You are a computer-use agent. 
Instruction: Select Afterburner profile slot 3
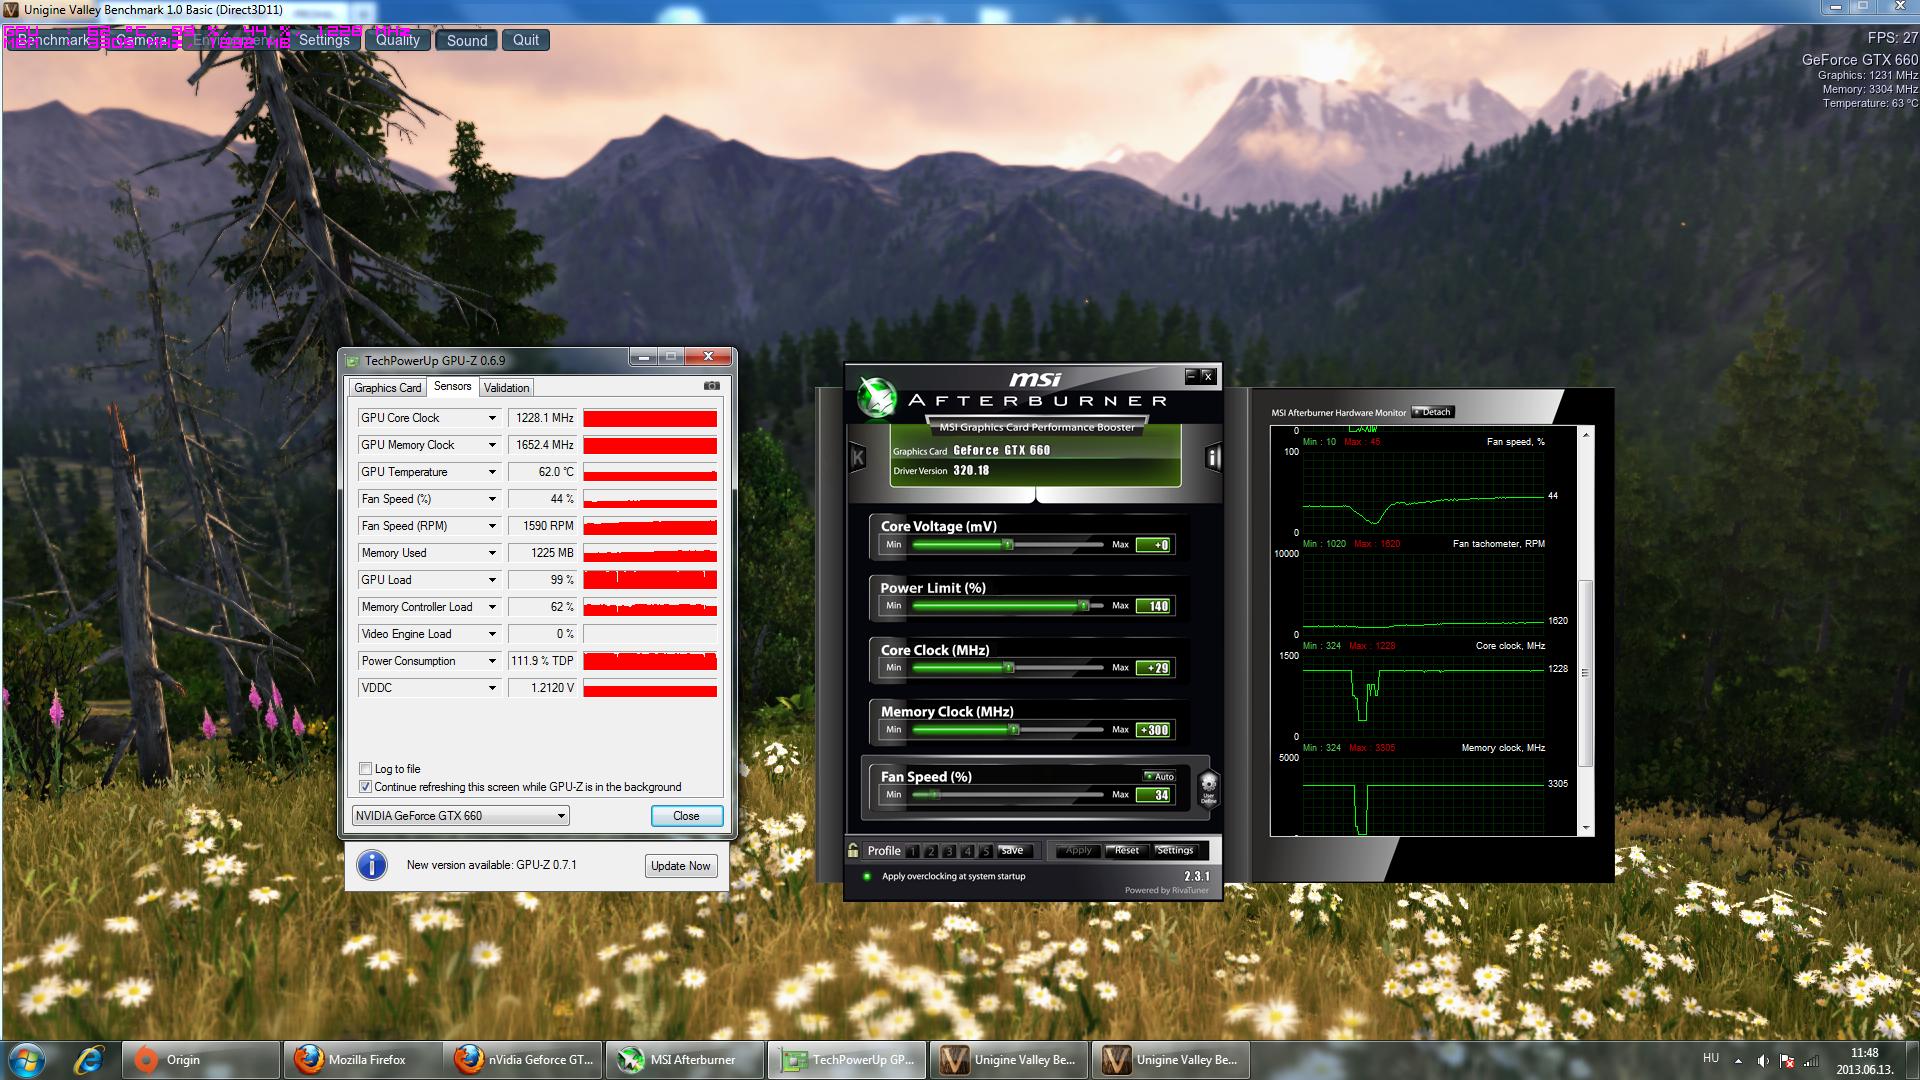tap(949, 851)
